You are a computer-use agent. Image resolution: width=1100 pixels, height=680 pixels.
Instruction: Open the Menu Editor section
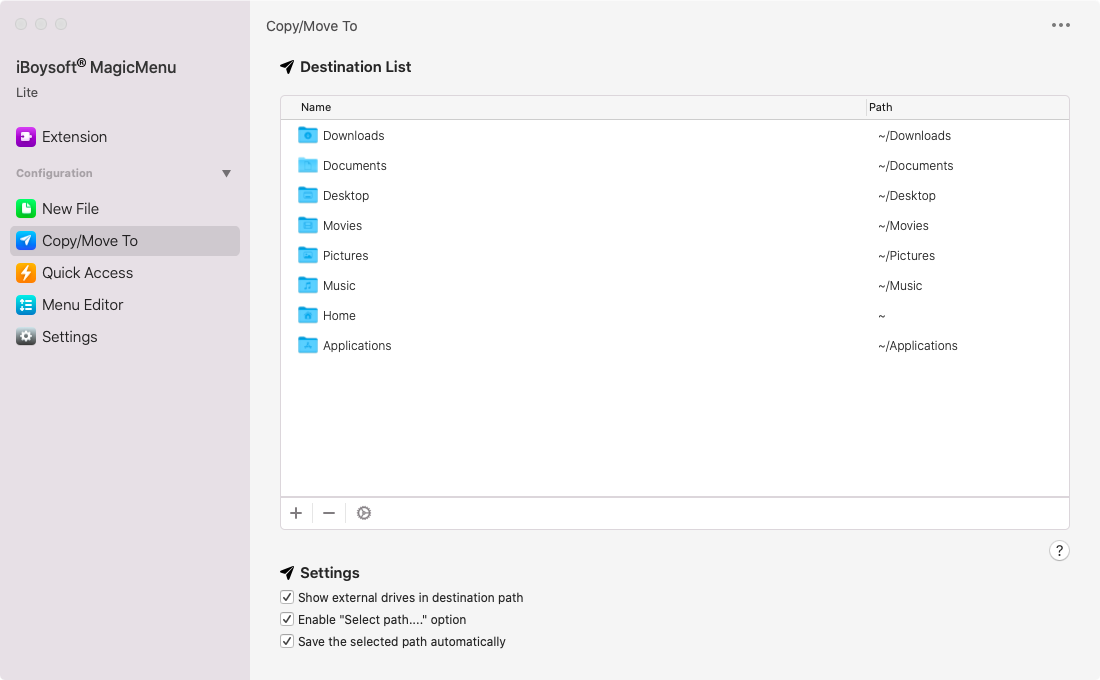125,305
